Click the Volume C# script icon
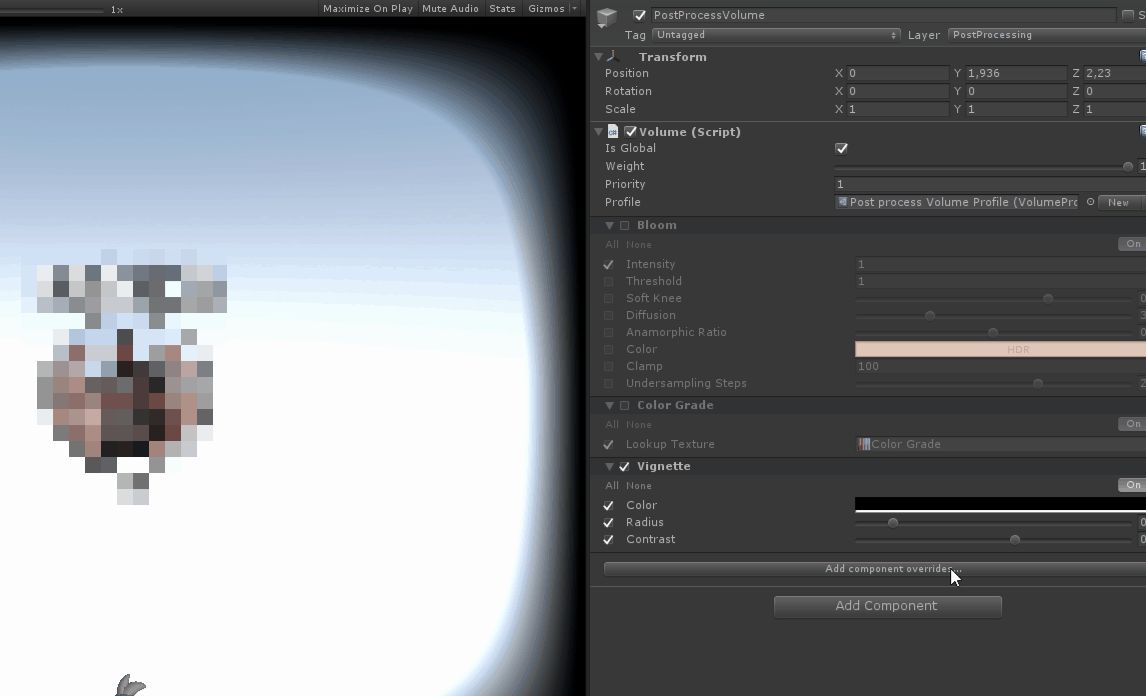 (614, 131)
